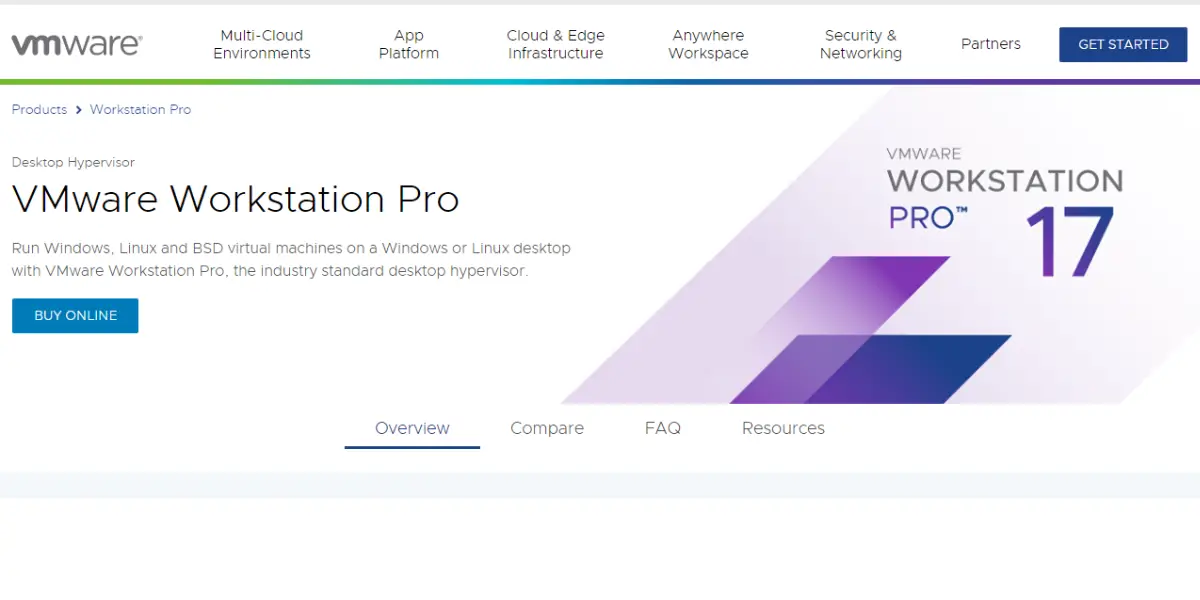Click the 'Run Windows, Linux and BSD' description

[x=291, y=259]
